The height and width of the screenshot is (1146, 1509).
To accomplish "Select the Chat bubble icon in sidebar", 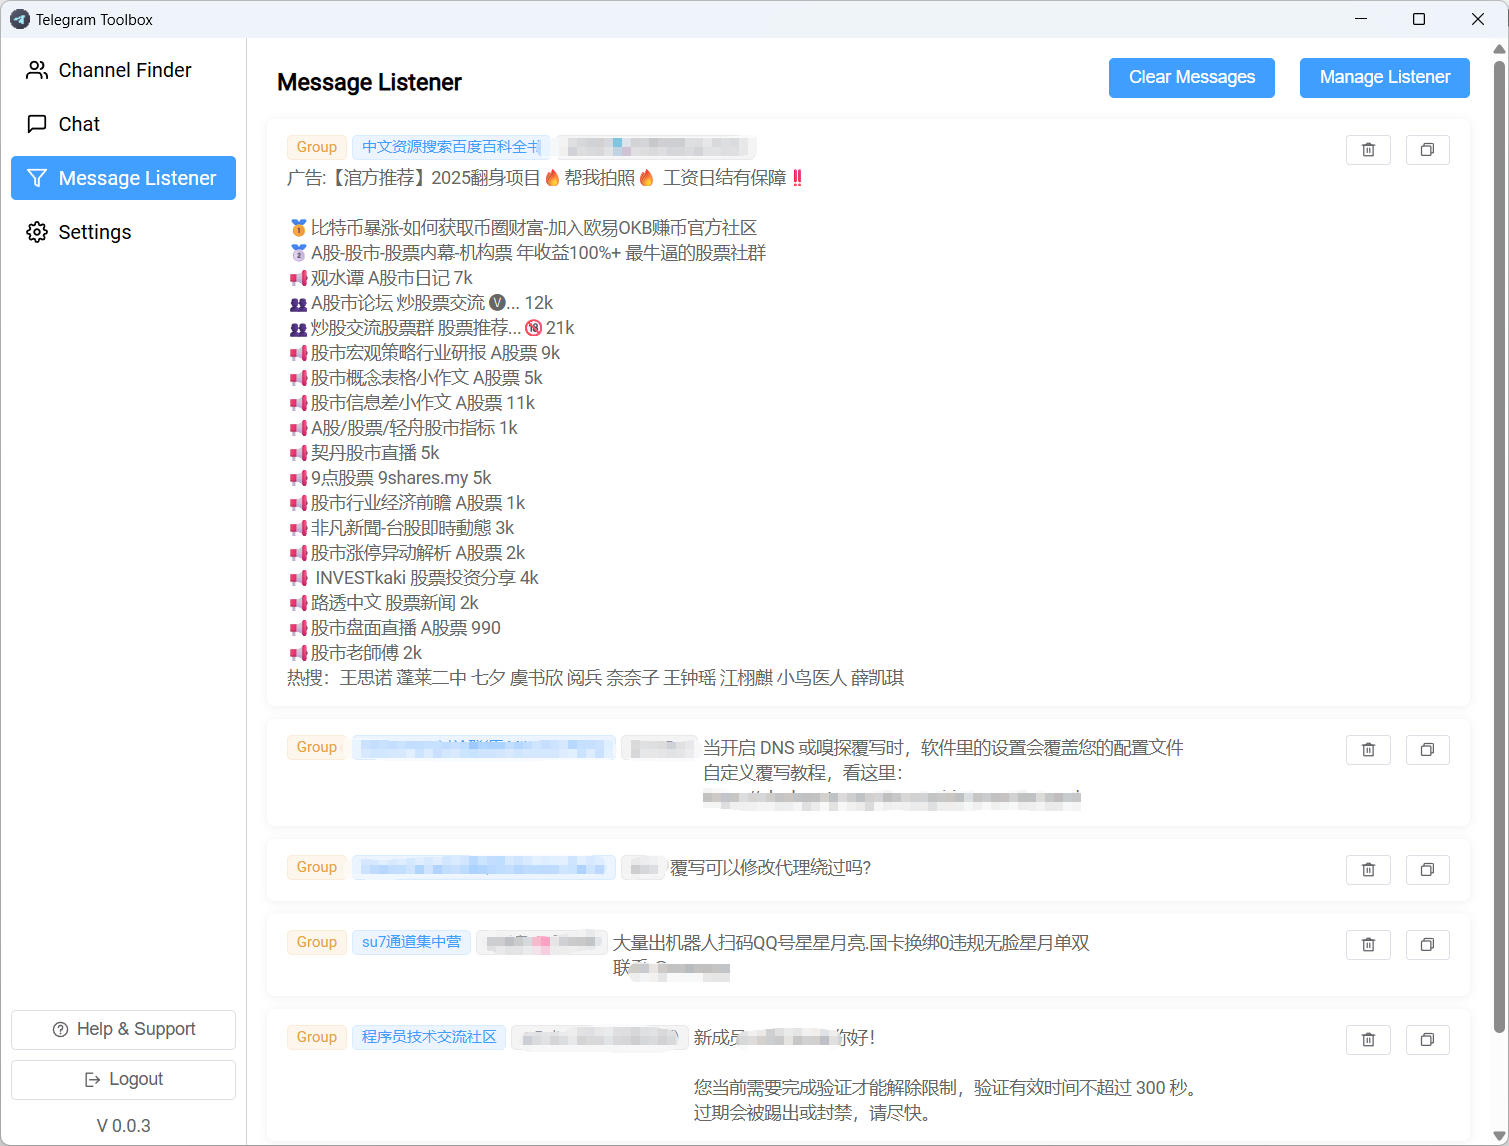I will [37, 124].
